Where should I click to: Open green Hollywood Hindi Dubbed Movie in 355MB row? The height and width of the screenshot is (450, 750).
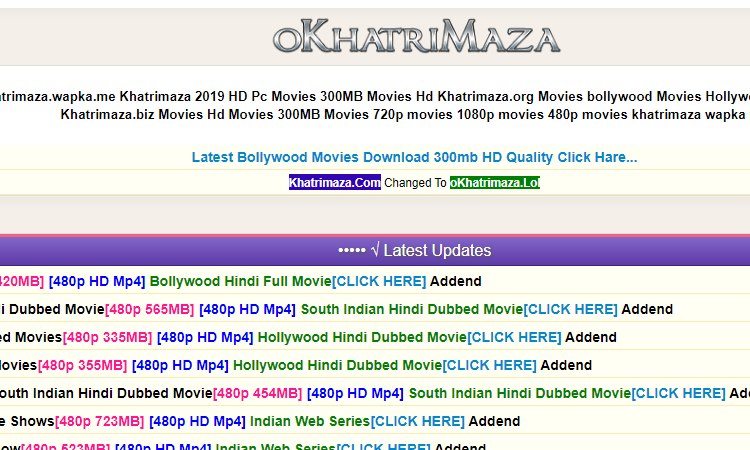point(337,366)
